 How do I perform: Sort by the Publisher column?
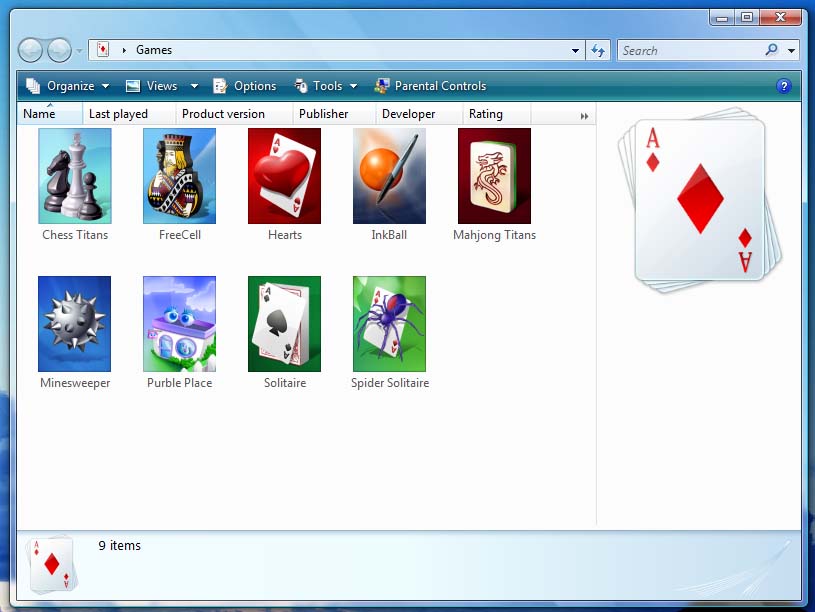click(334, 114)
